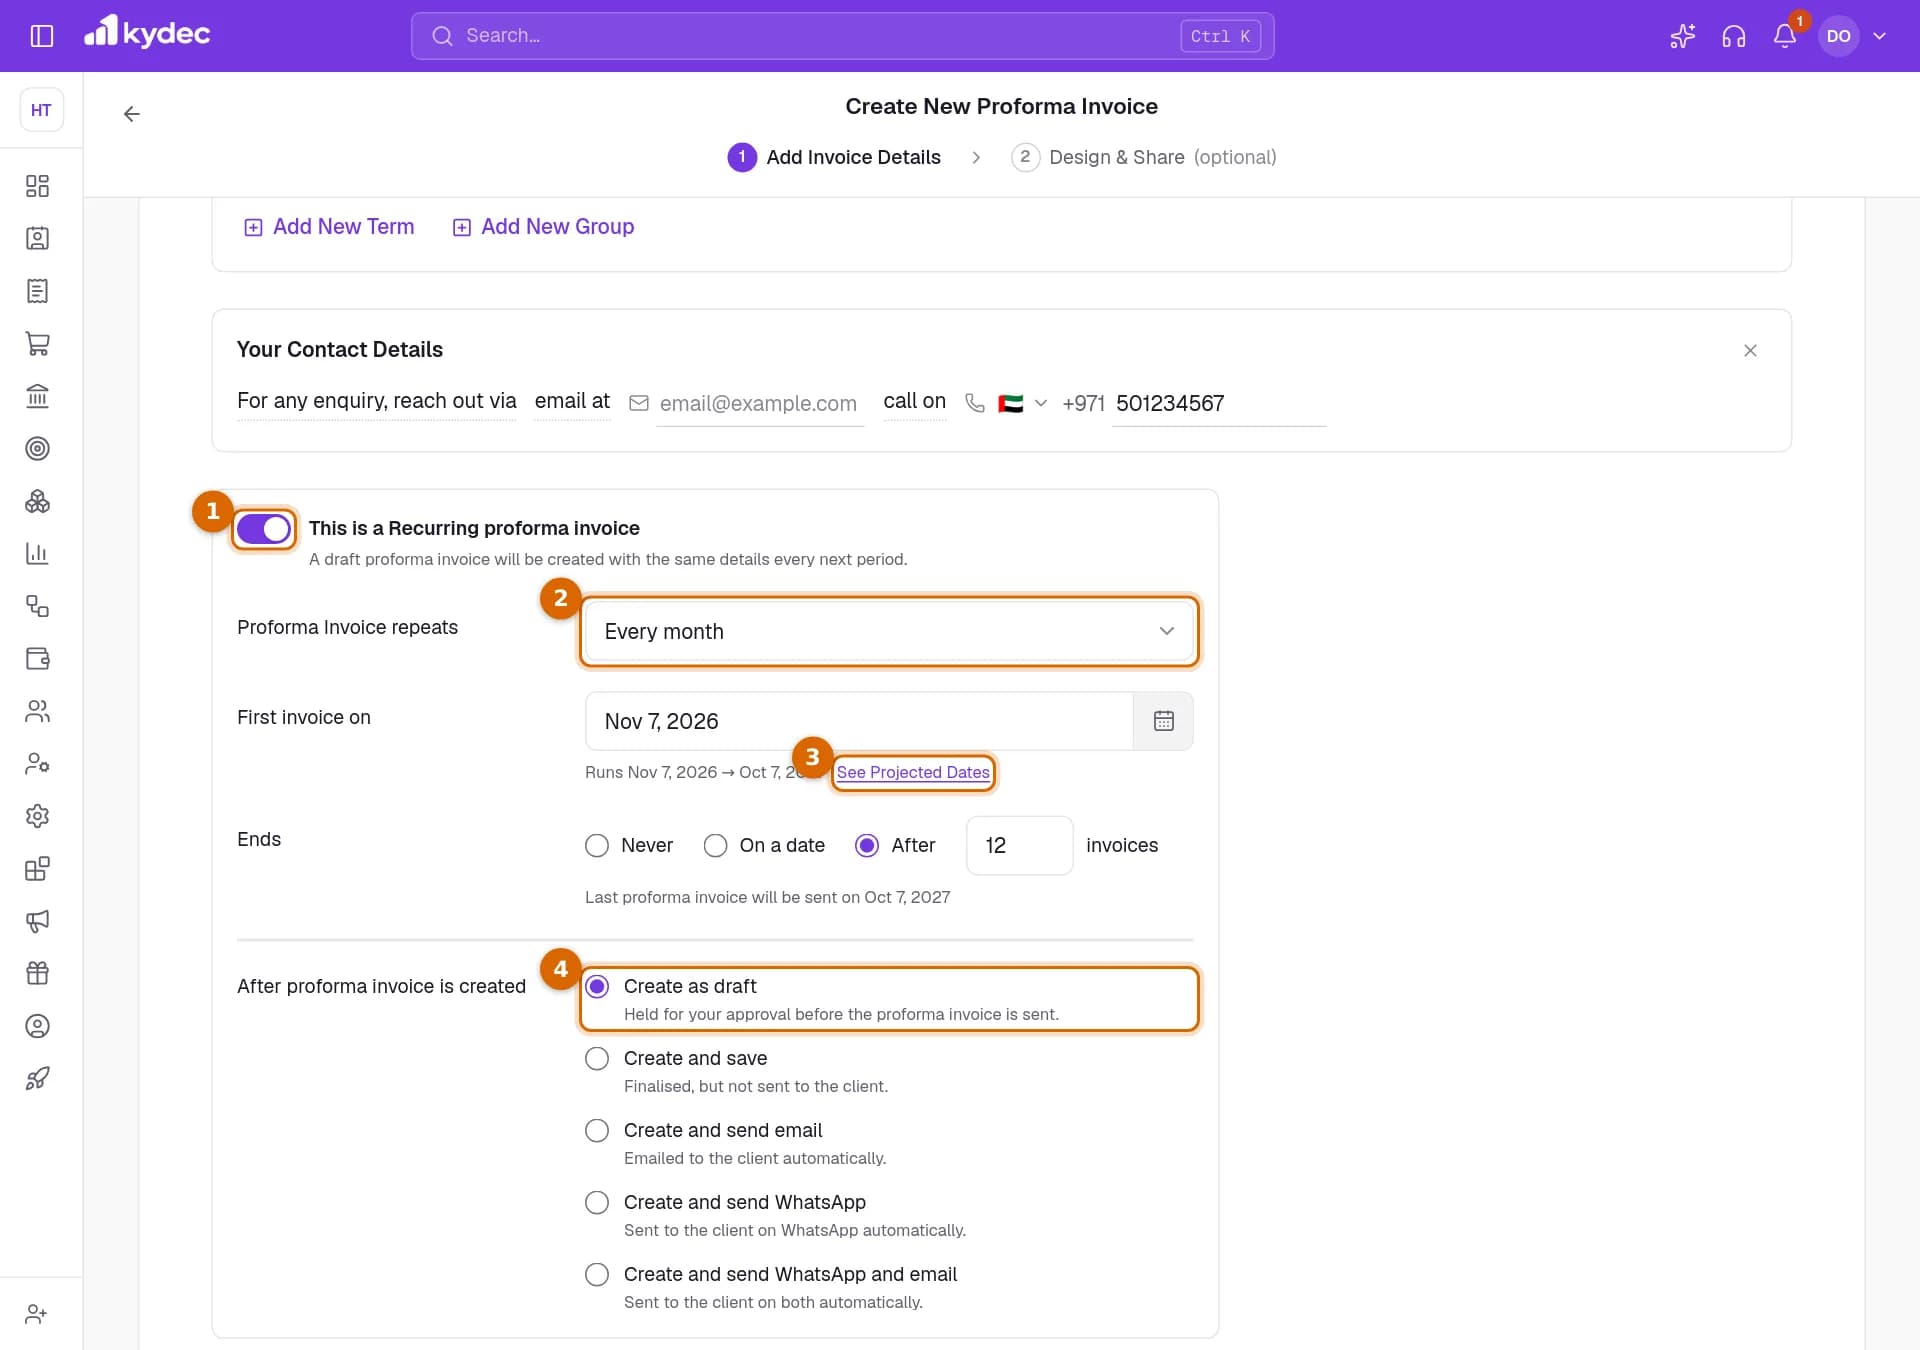
Task: Click the kydec logo
Action: click(x=147, y=32)
